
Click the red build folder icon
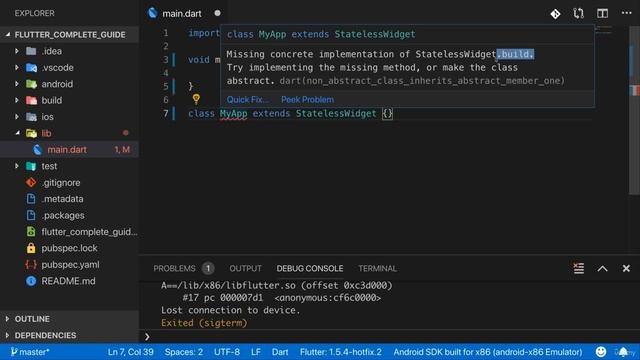point(31,100)
